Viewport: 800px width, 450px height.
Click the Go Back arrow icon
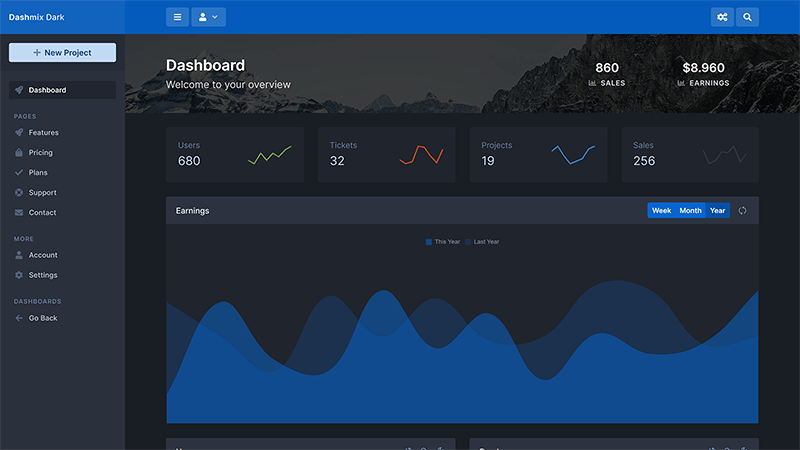point(19,318)
